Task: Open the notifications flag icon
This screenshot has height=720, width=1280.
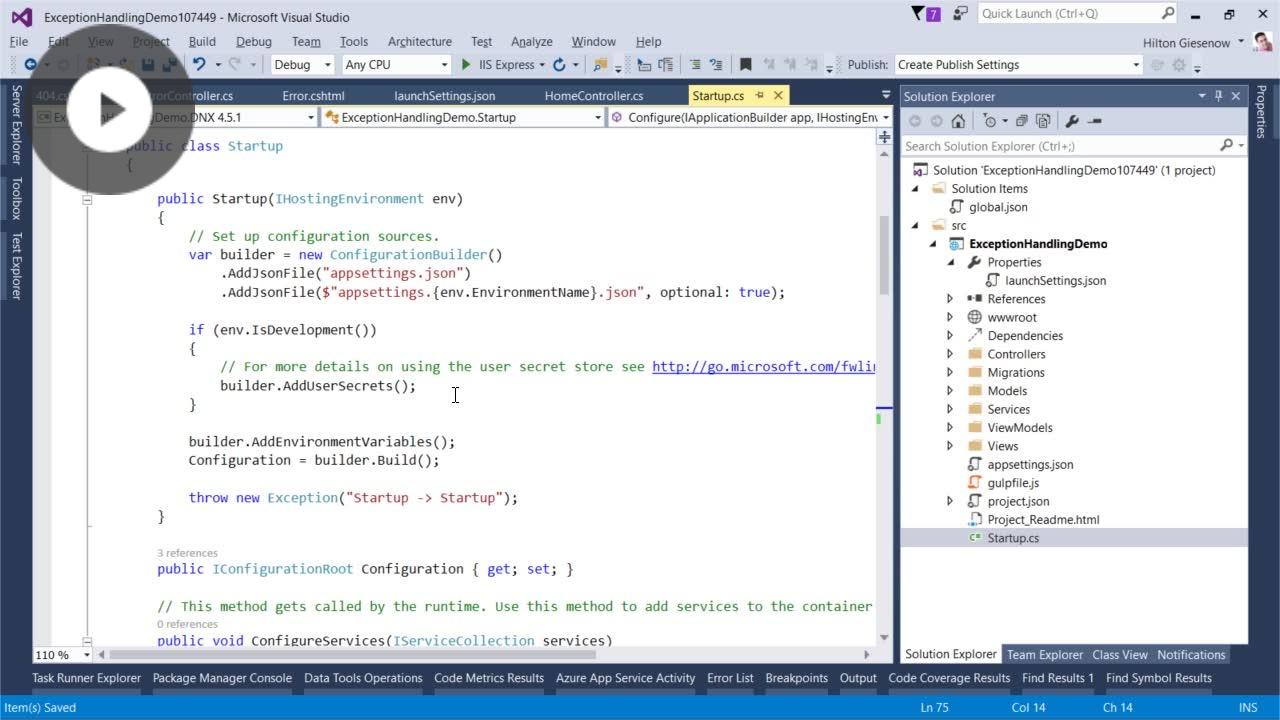Action: [x=919, y=14]
